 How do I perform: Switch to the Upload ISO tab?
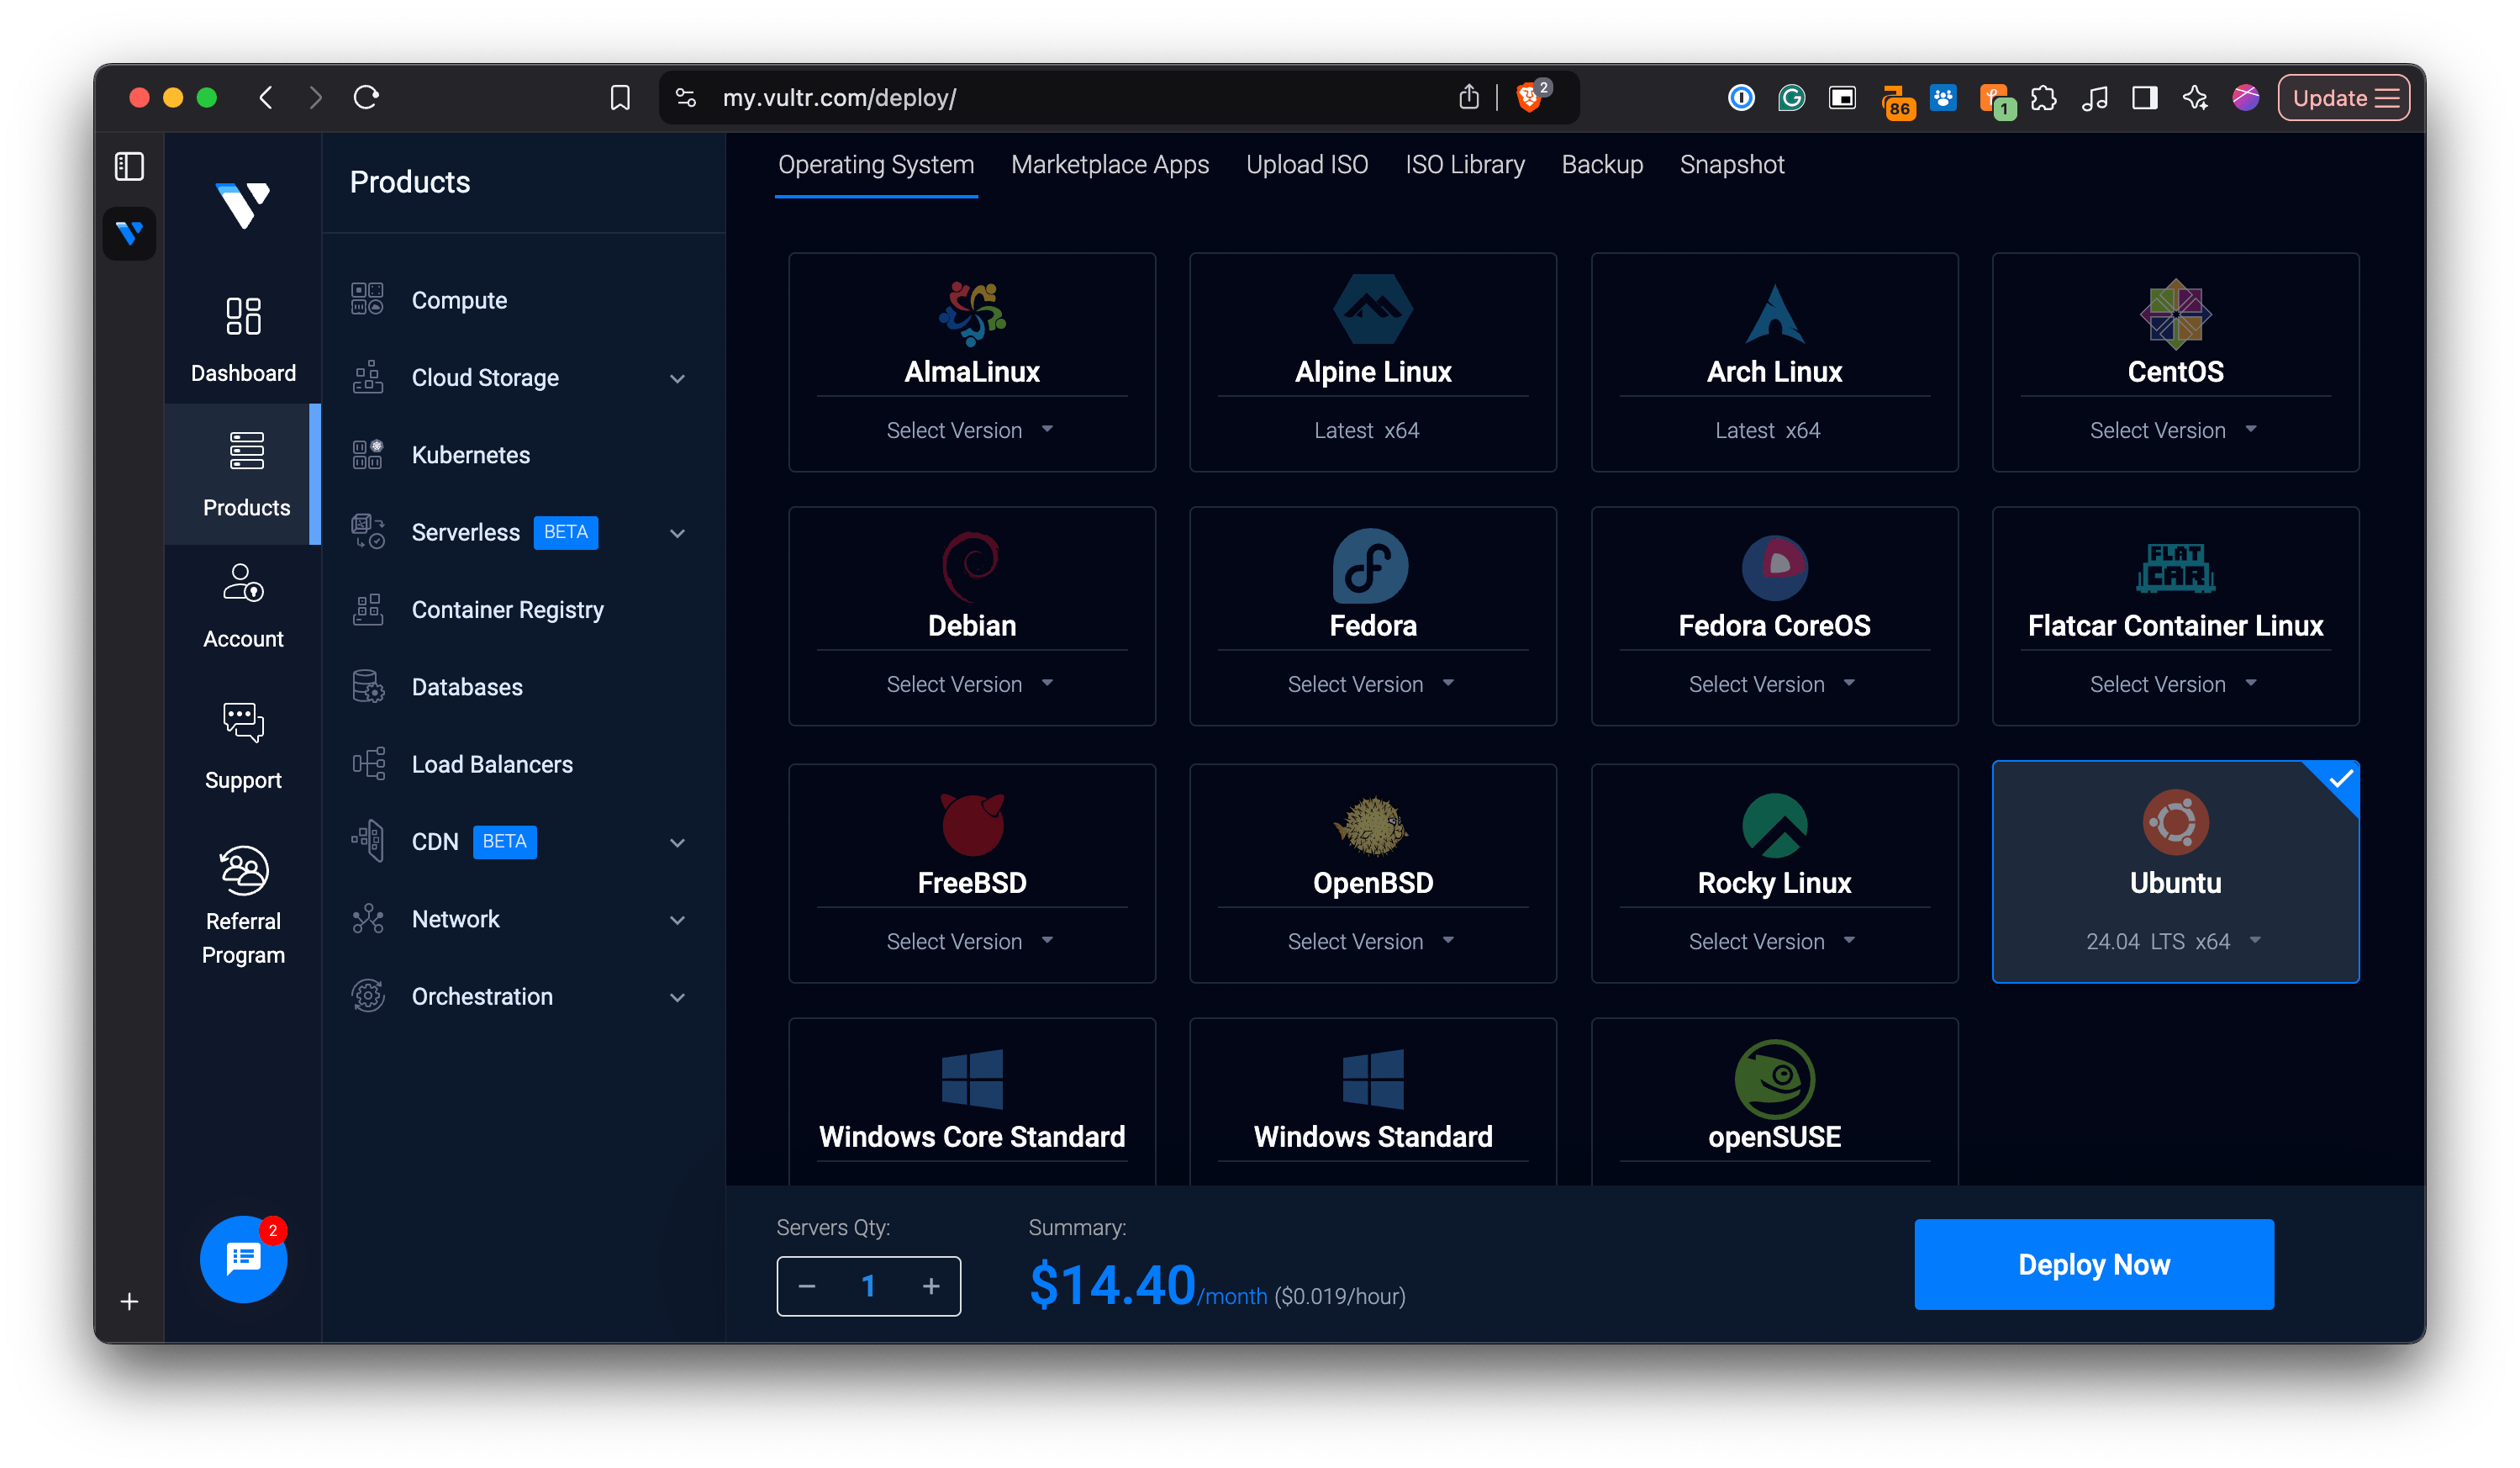pos(1306,164)
